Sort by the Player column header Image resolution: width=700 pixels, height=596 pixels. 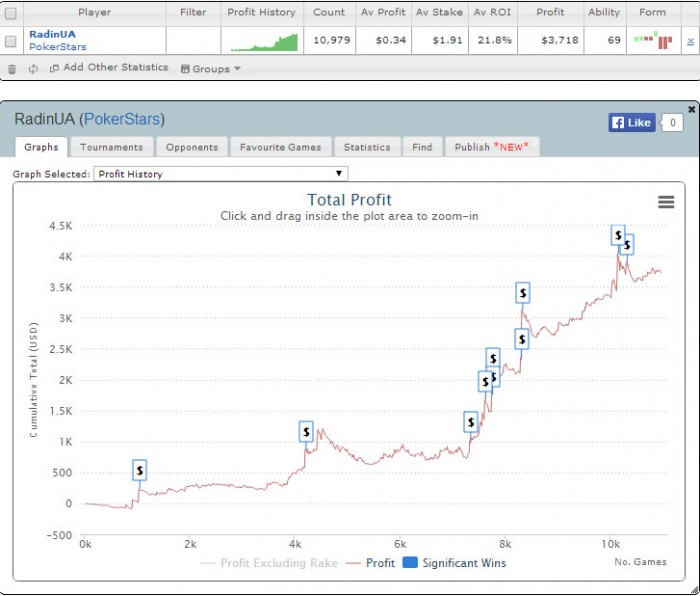(x=94, y=13)
